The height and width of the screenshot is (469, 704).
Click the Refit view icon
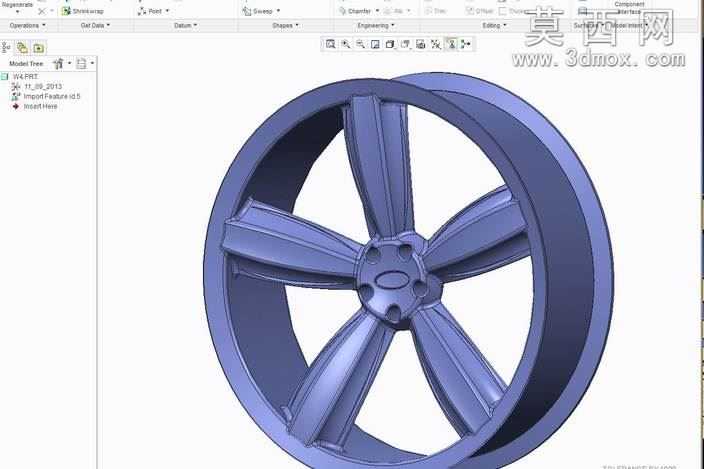pos(330,44)
